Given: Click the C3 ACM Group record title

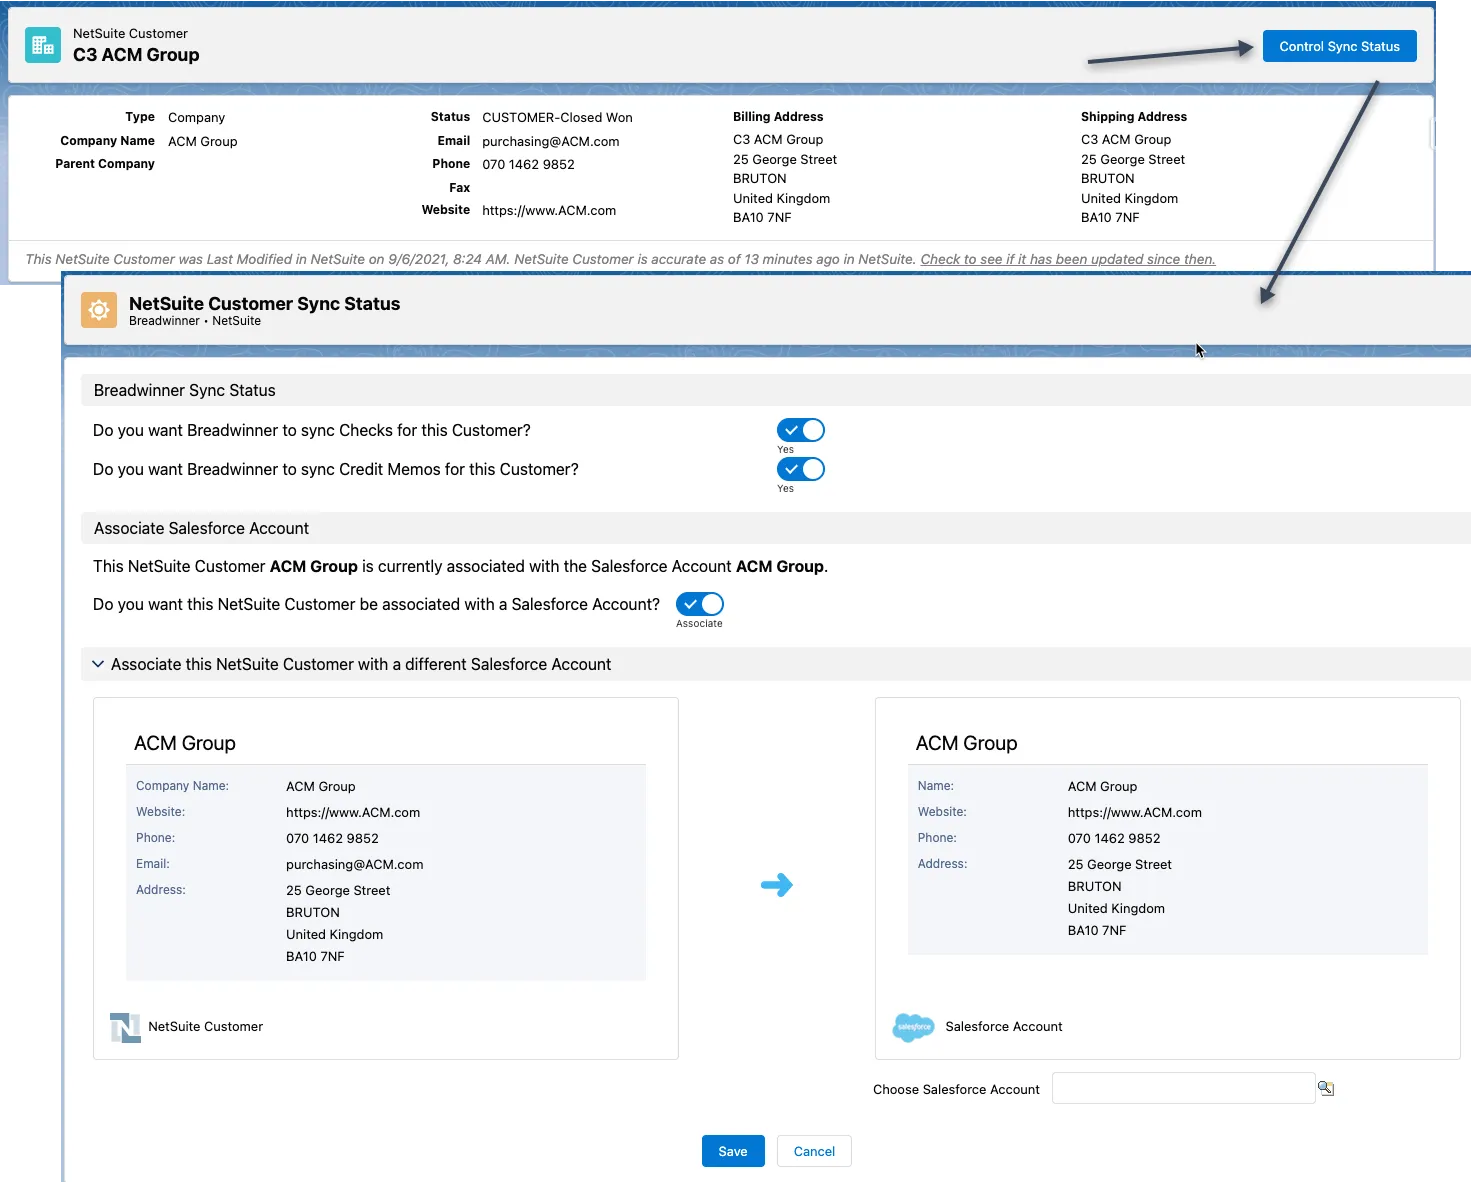Looking at the screenshot, I should coord(136,55).
